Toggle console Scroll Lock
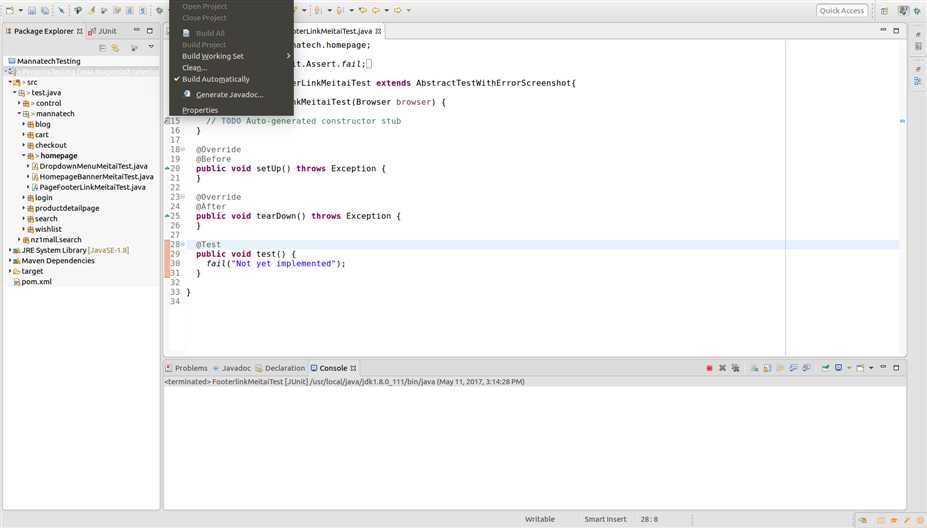Viewport: 927px width, 528px height. click(x=767, y=368)
